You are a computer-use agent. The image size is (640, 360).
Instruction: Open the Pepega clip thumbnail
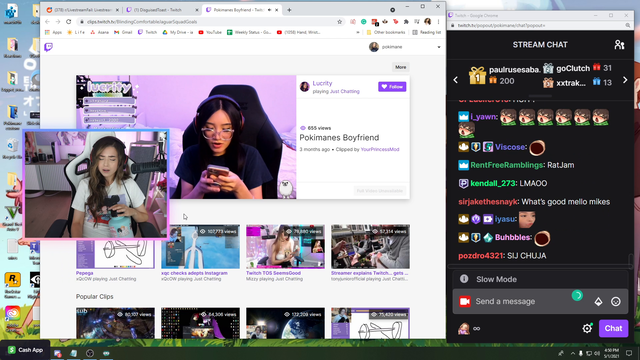(116, 253)
